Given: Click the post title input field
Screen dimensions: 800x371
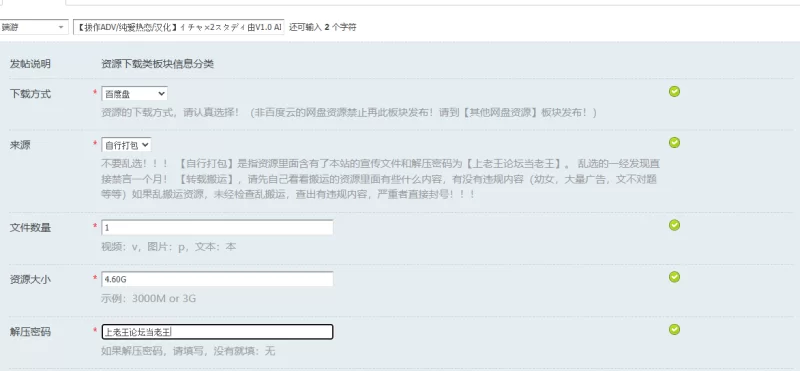Looking at the screenshot, I should point(179,27).
